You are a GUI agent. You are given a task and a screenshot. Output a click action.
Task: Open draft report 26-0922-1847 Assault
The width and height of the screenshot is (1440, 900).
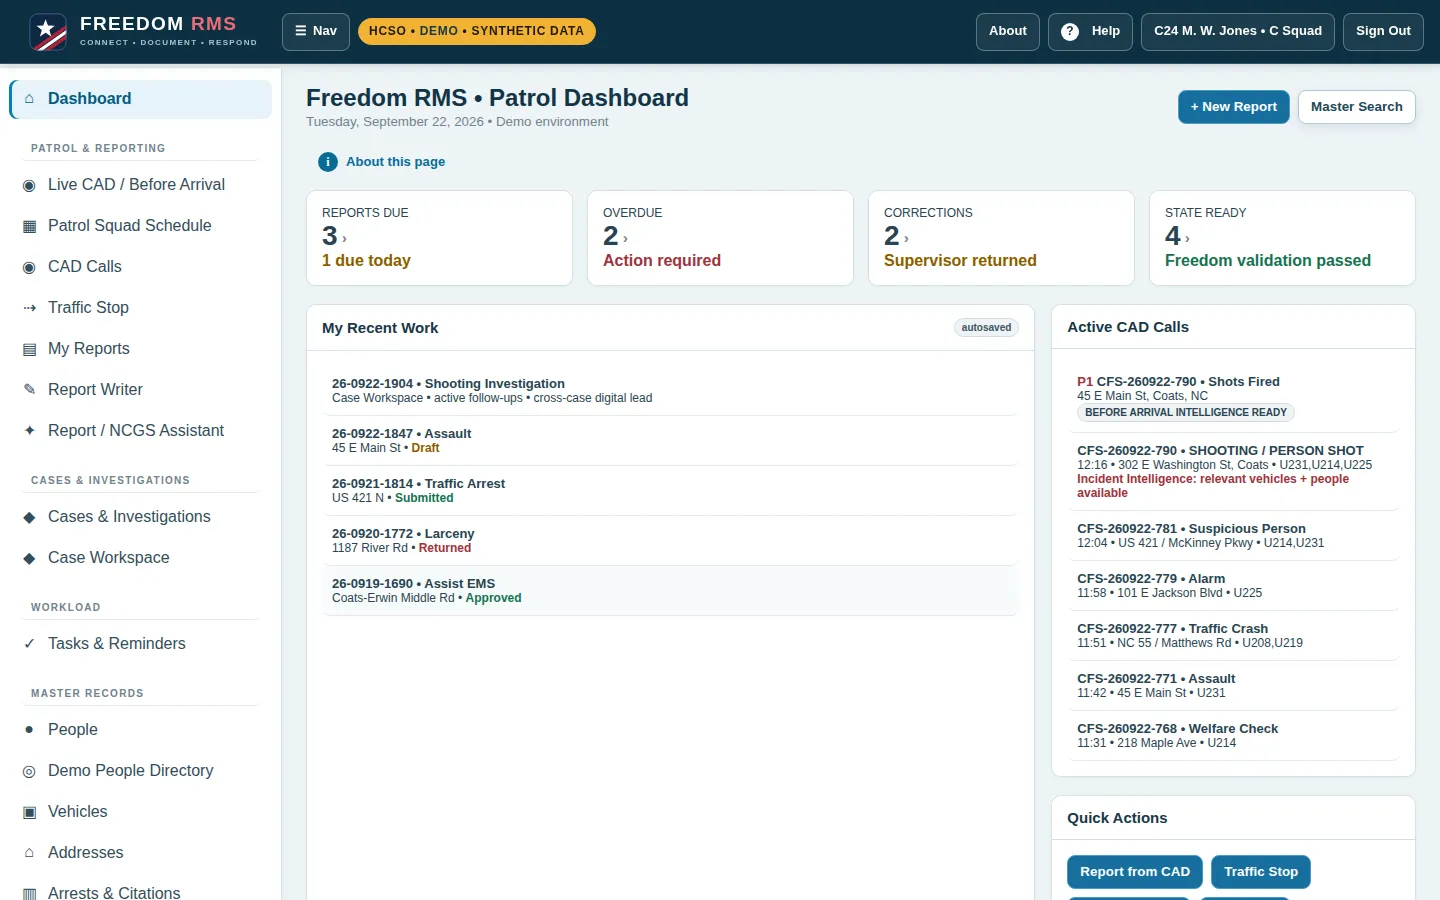[x=670, y=441]
